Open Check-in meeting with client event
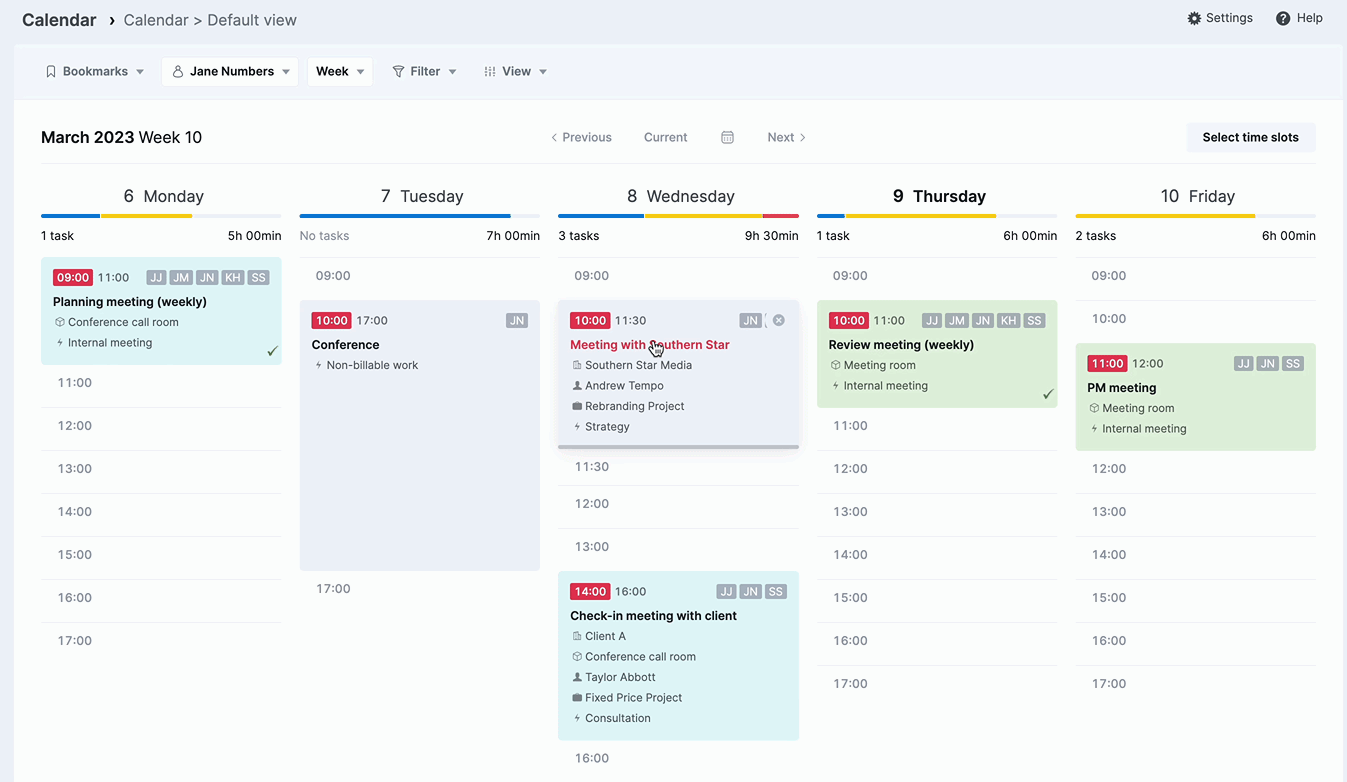The height and width of the screenshot is (782, 1347). click(x=678, y=656)
